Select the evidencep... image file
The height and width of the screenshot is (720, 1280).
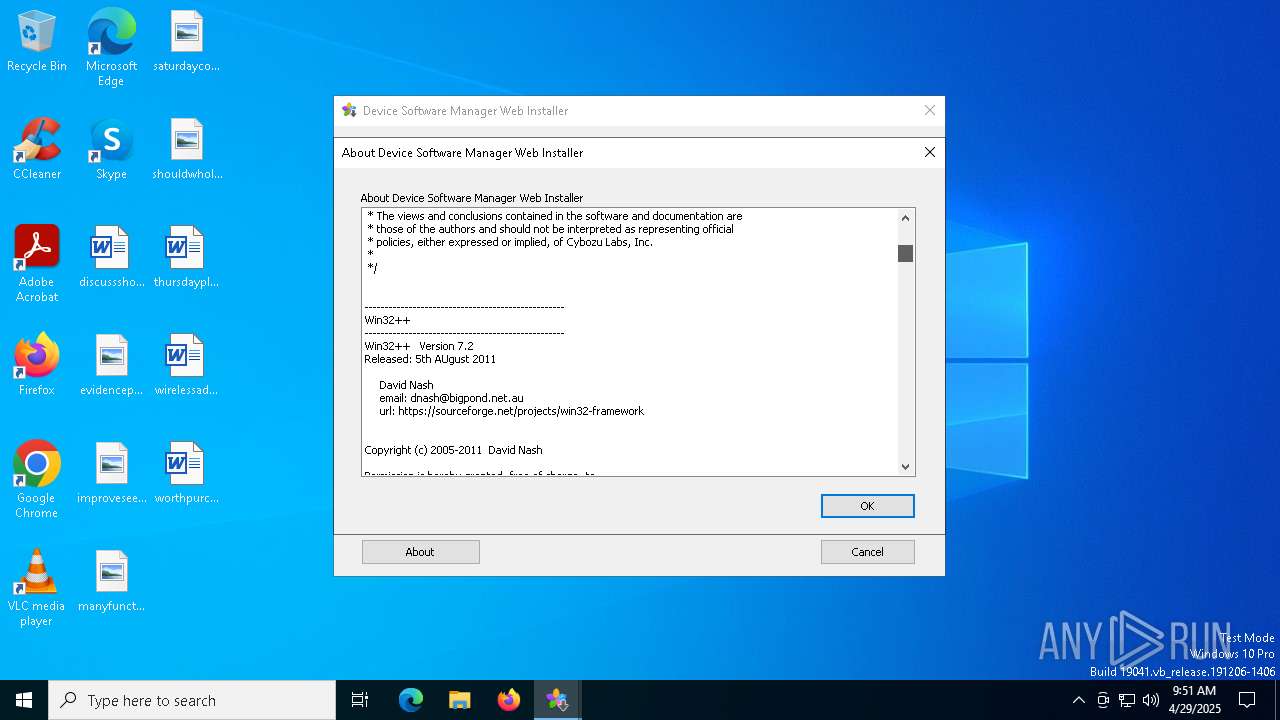[111, 366]
